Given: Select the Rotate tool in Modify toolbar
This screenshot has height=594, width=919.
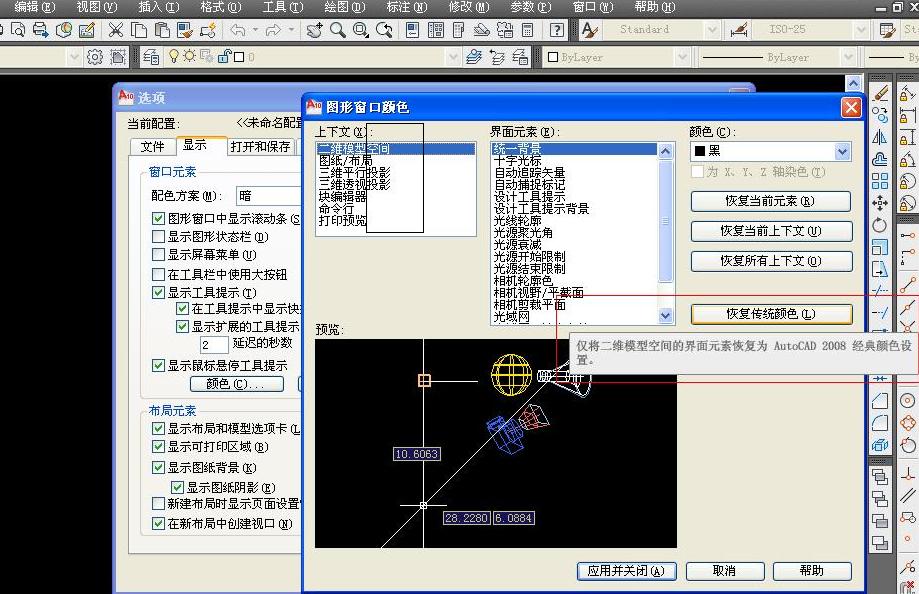Looking at the screenshot, I should 880,225.
